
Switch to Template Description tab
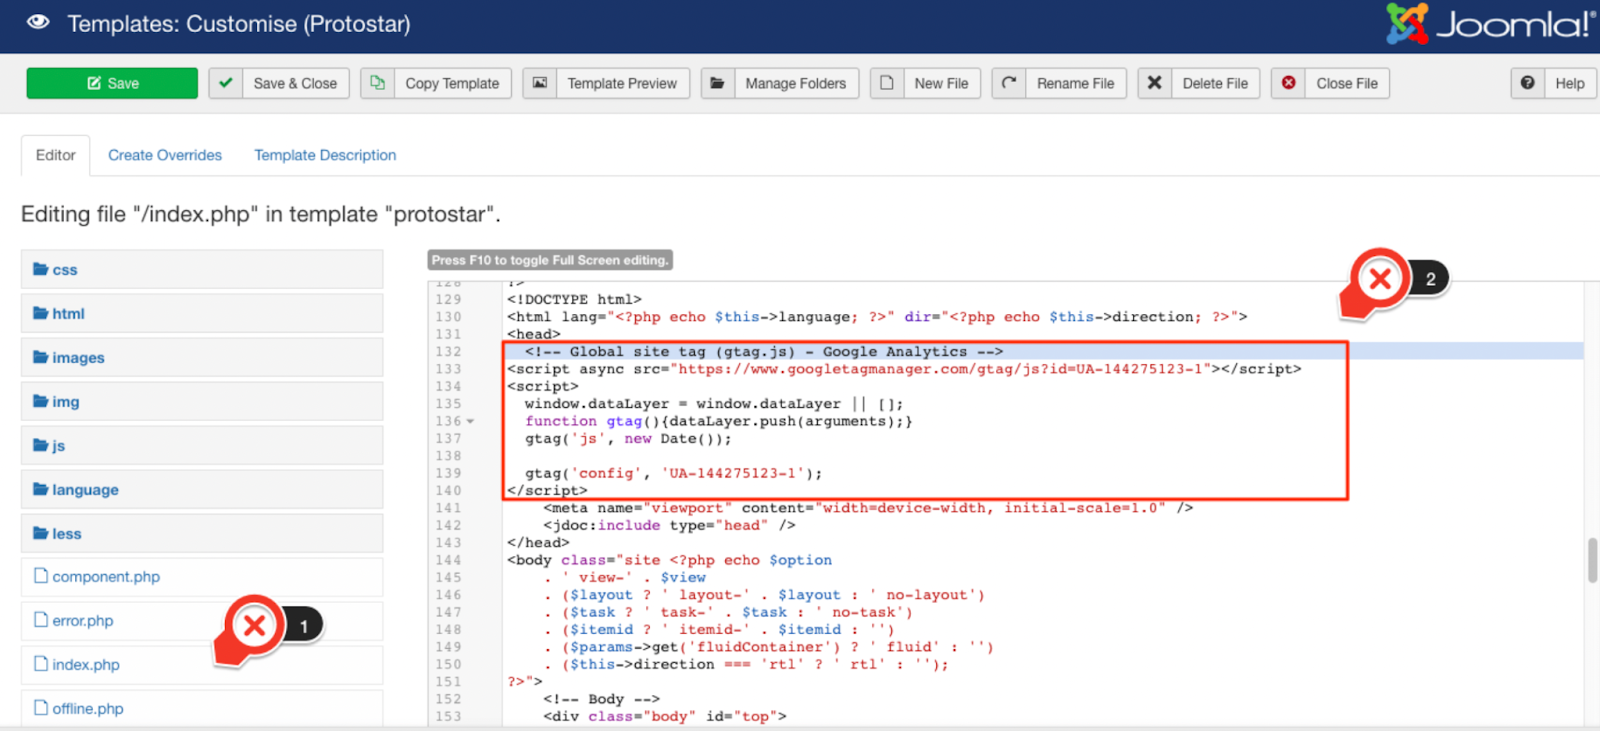tap(325, 155)
